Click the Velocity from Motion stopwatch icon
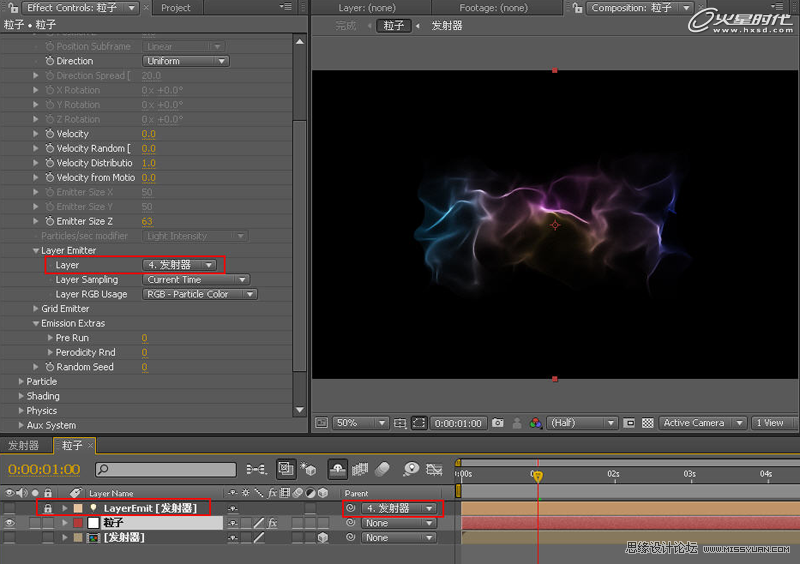 point(49,177)
